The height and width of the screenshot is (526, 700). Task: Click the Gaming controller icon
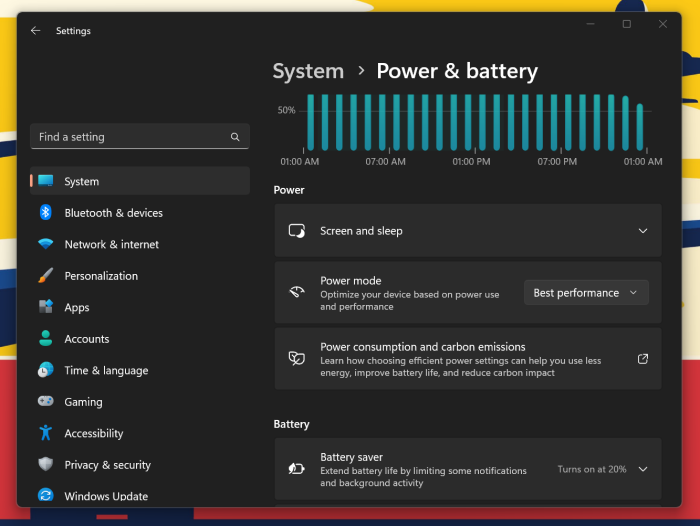click(46, 402)
